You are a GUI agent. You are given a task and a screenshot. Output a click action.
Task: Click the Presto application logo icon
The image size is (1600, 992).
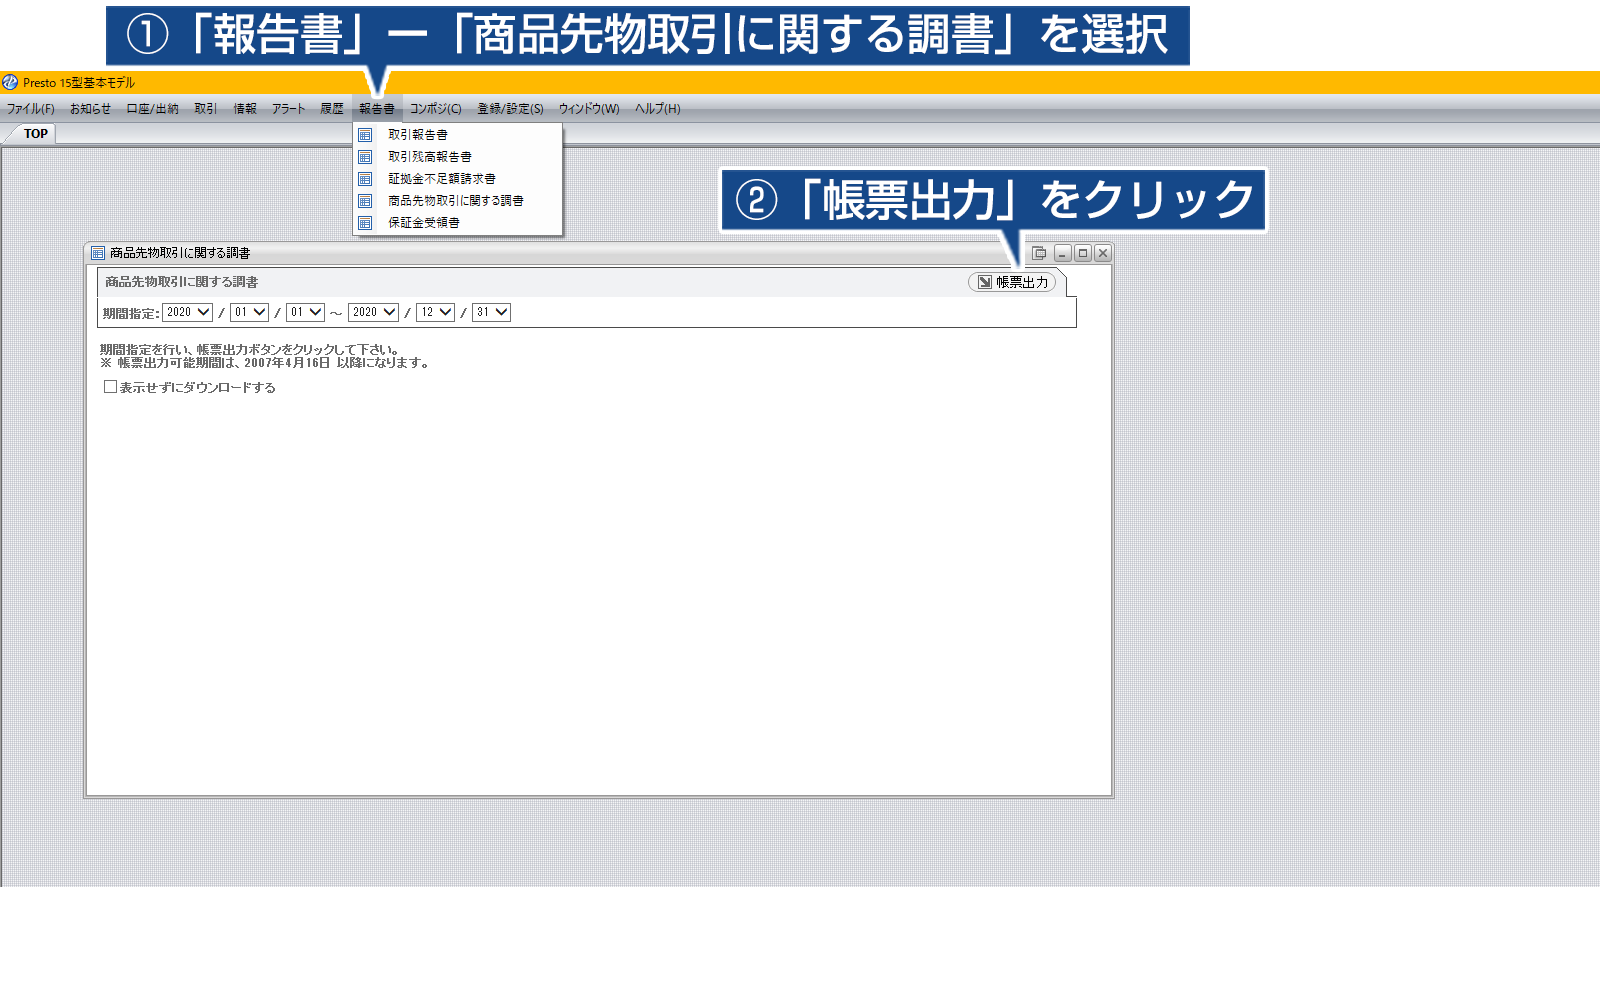coord(10,82)
